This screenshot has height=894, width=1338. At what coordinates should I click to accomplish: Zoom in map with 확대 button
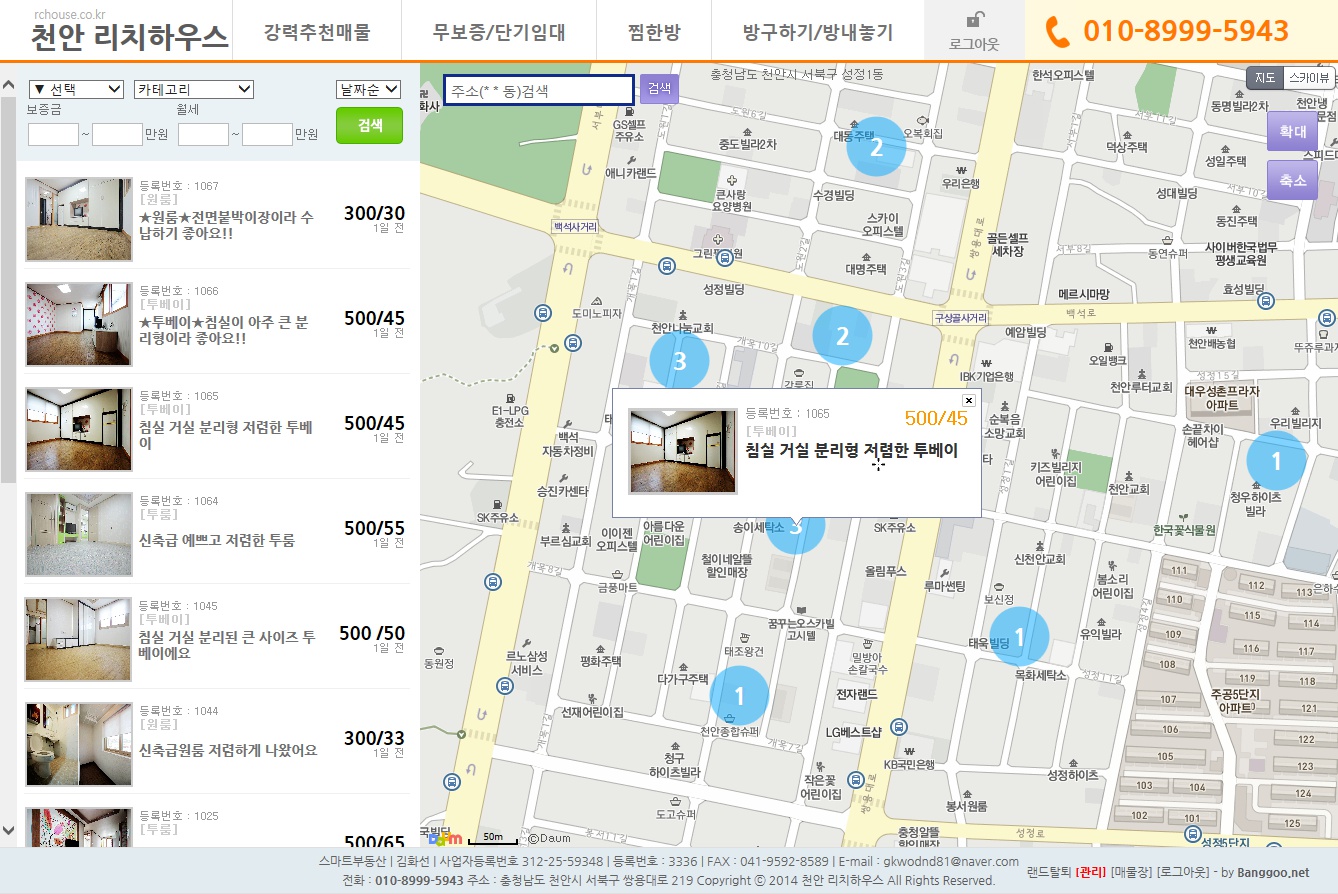point(1292,131)
